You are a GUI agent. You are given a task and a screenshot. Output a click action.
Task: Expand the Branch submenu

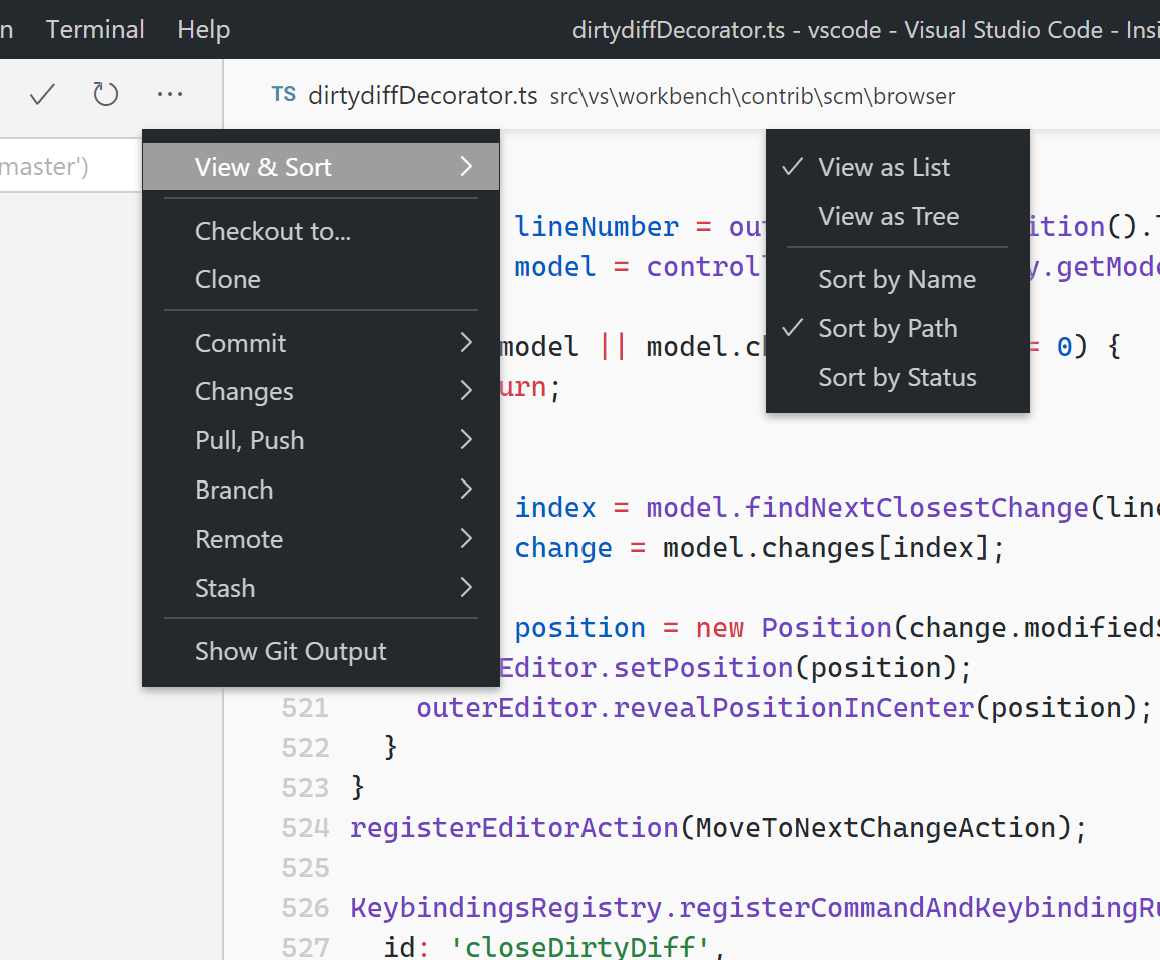point(320,490)
